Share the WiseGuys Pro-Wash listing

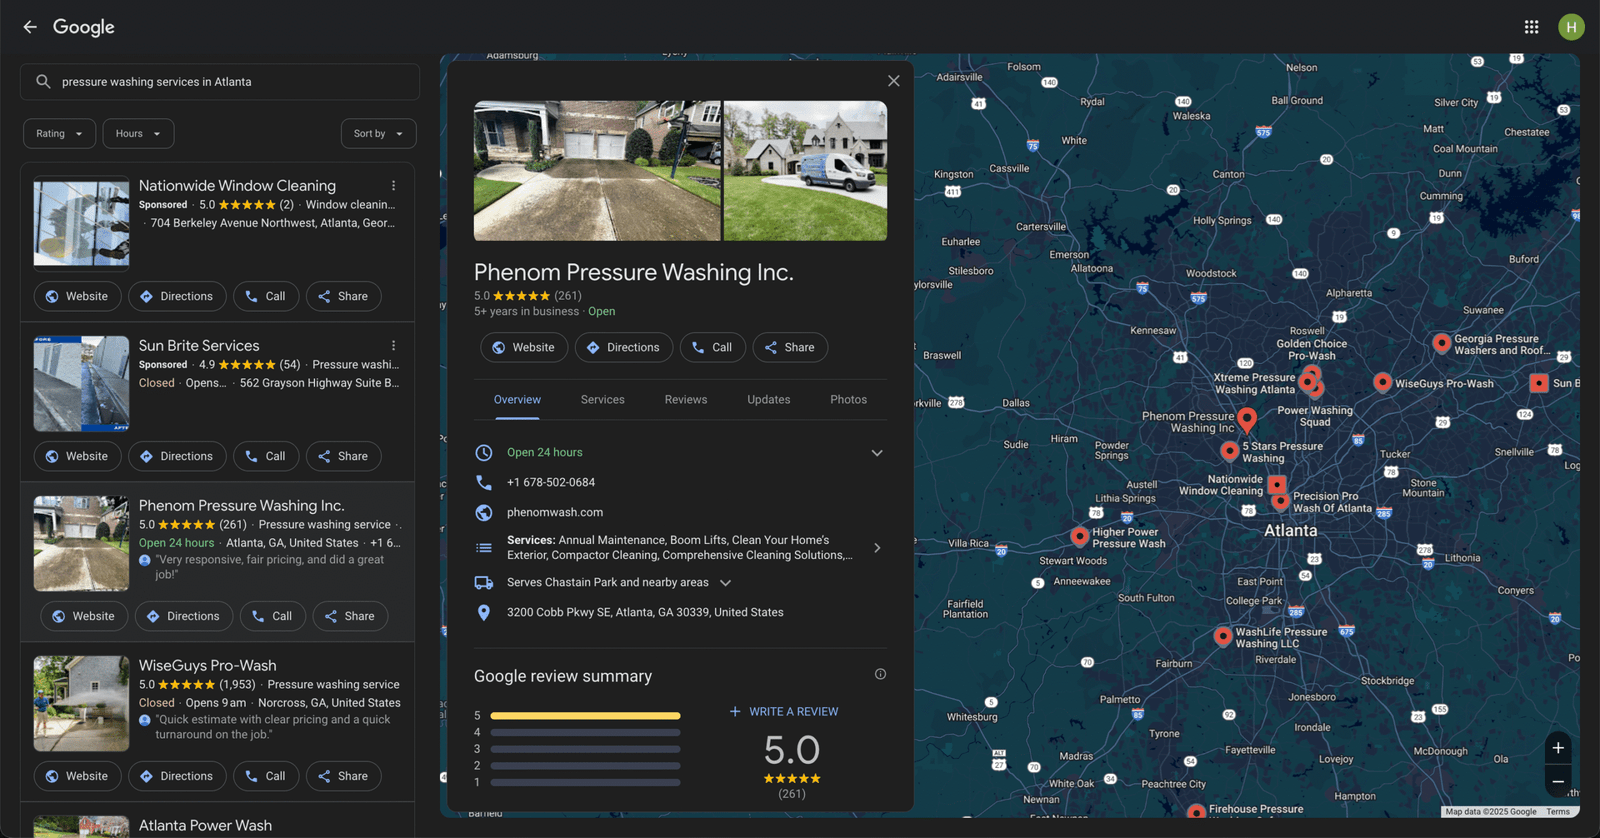(x=343, y=776)
